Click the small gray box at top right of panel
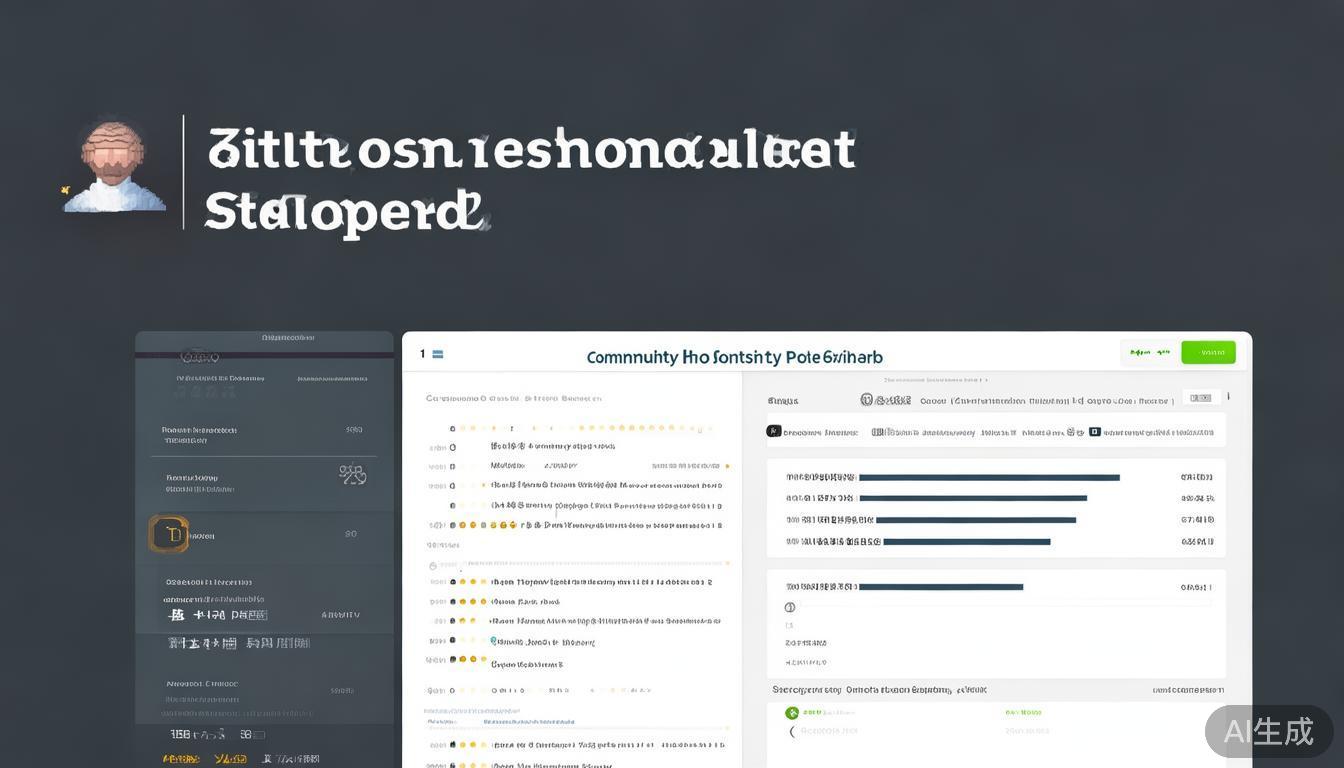The height and width of the screenshot is (768, 1344). (1201, 398)
